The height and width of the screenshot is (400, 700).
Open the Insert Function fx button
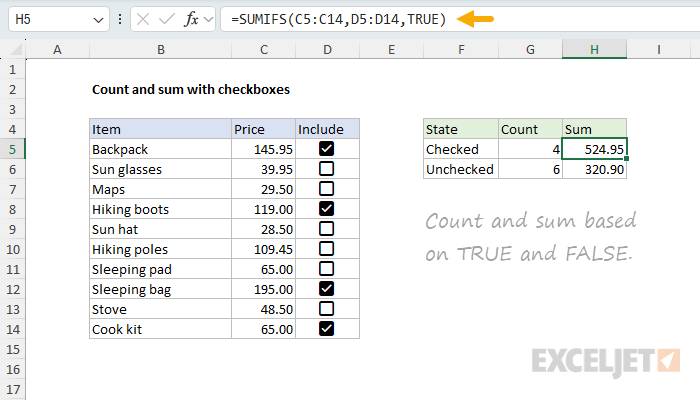click(191, 19)
